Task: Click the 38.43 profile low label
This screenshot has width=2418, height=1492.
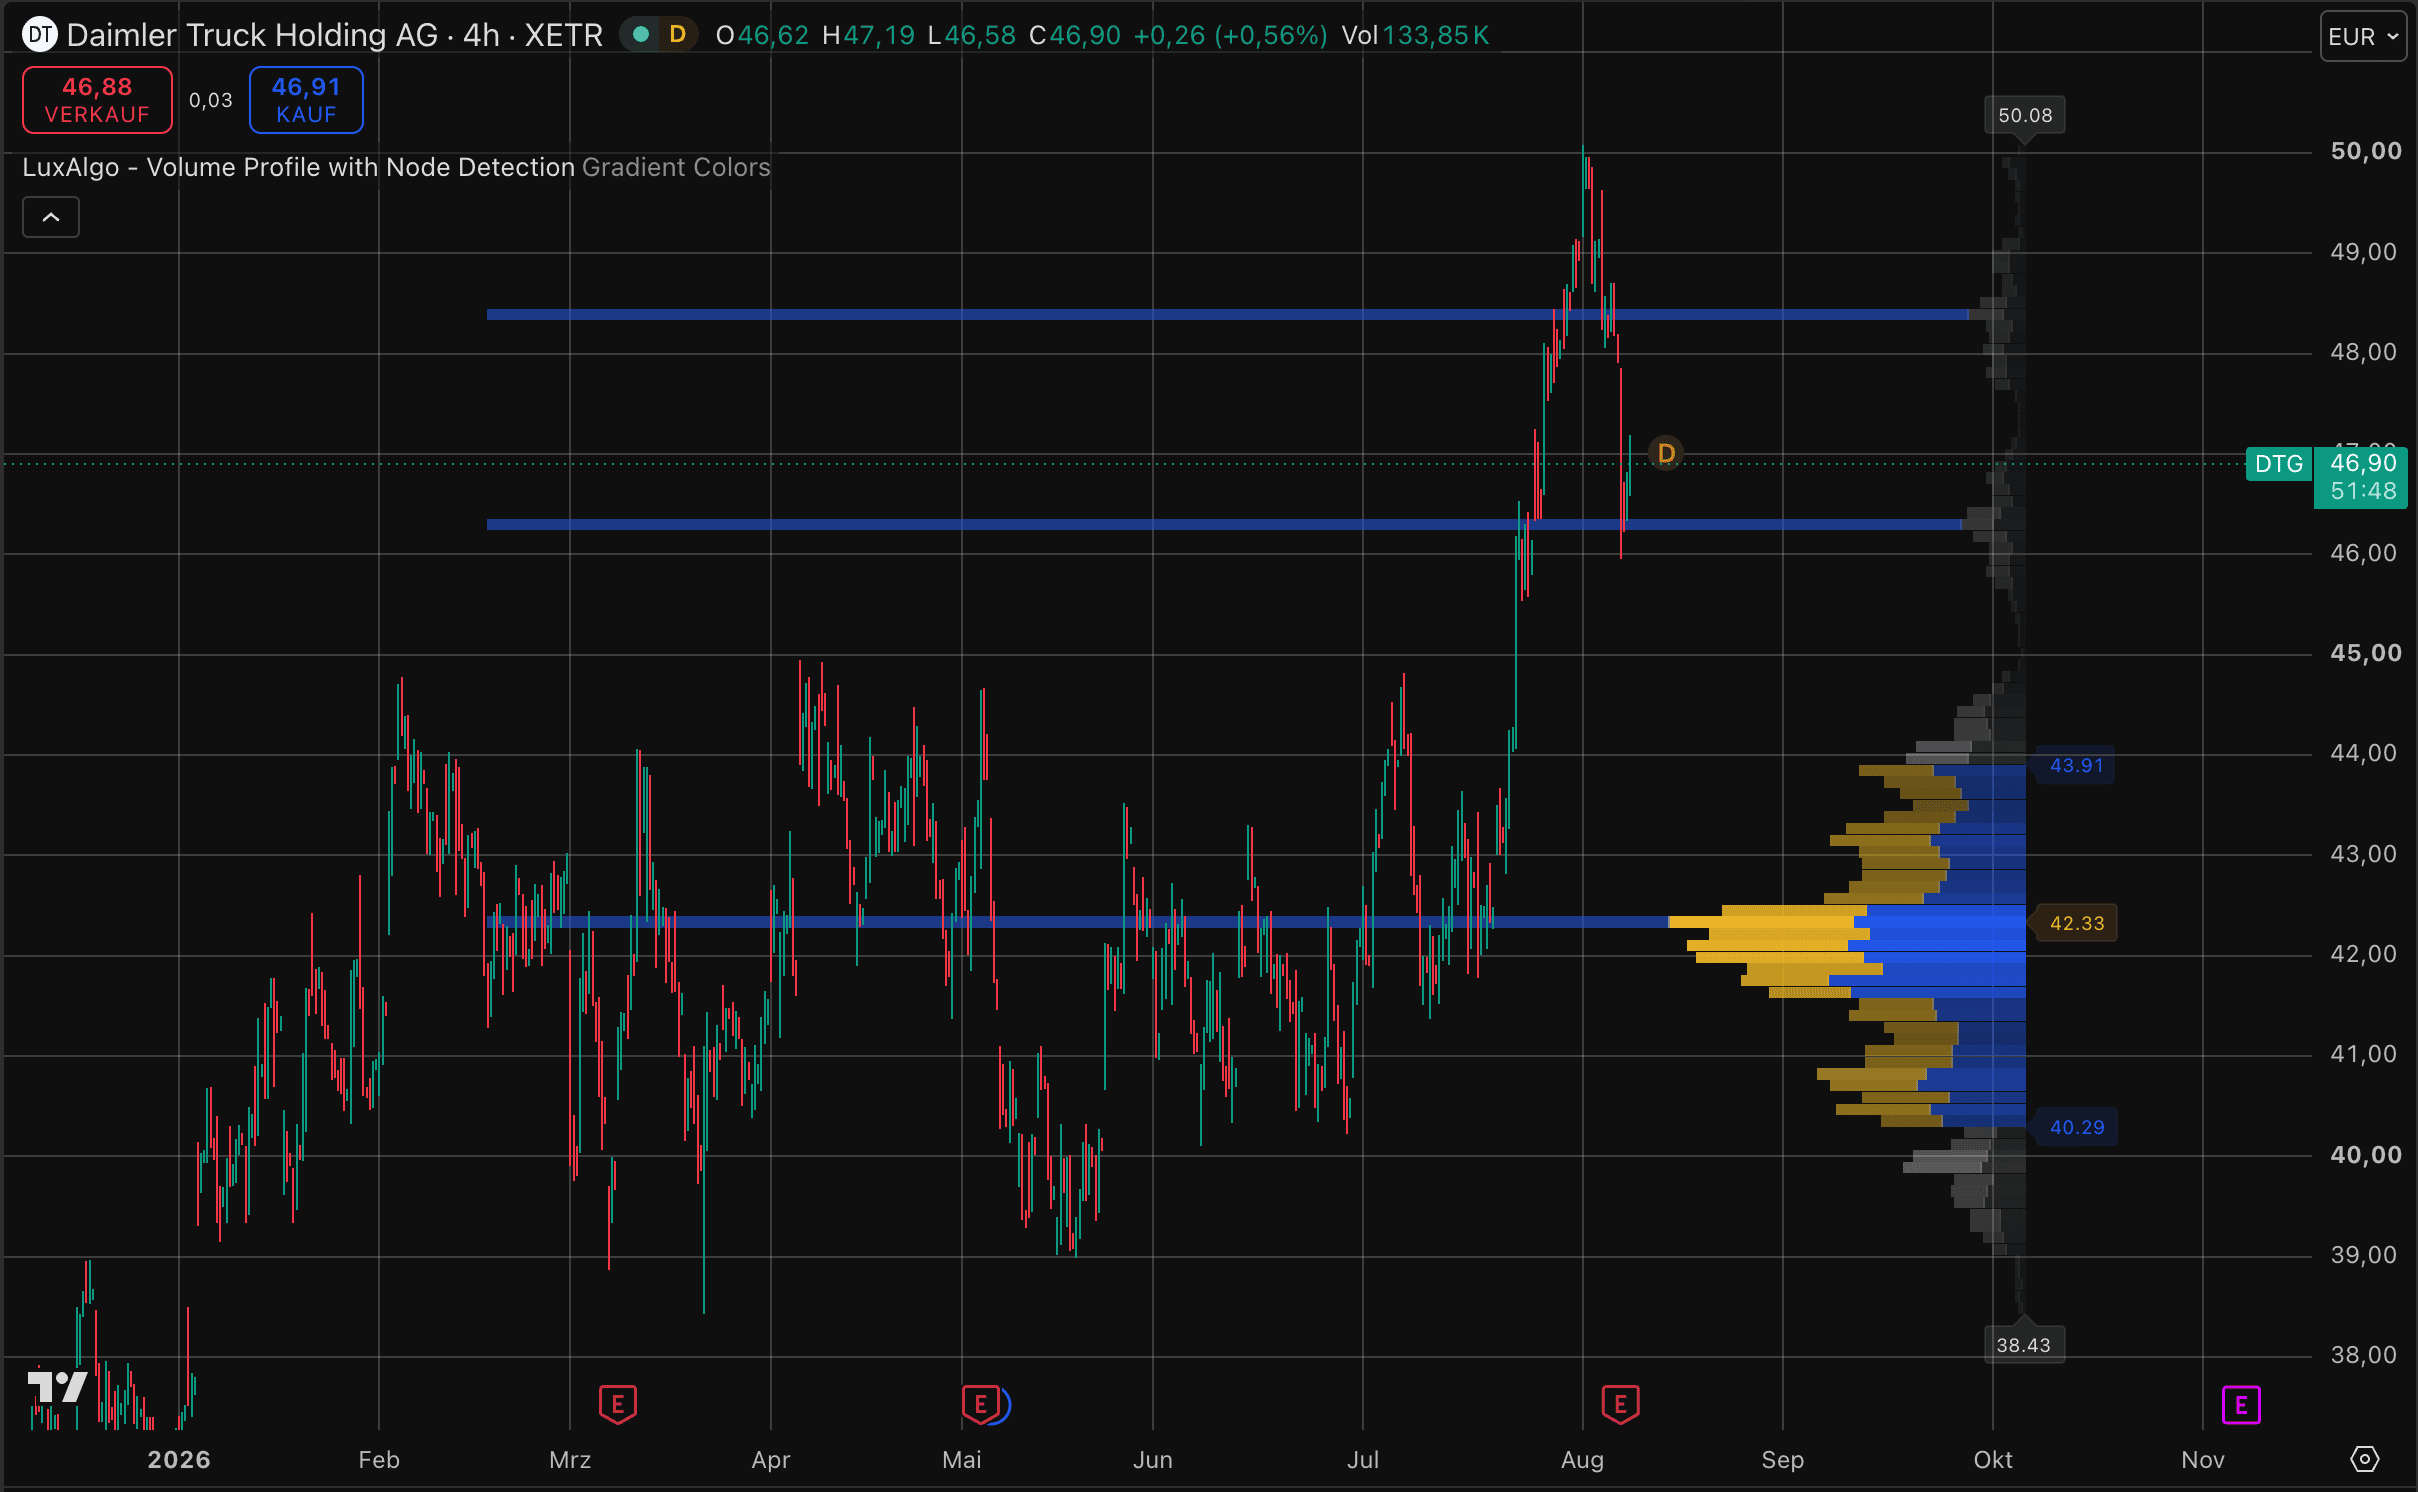Action: click(2023, 1345)
